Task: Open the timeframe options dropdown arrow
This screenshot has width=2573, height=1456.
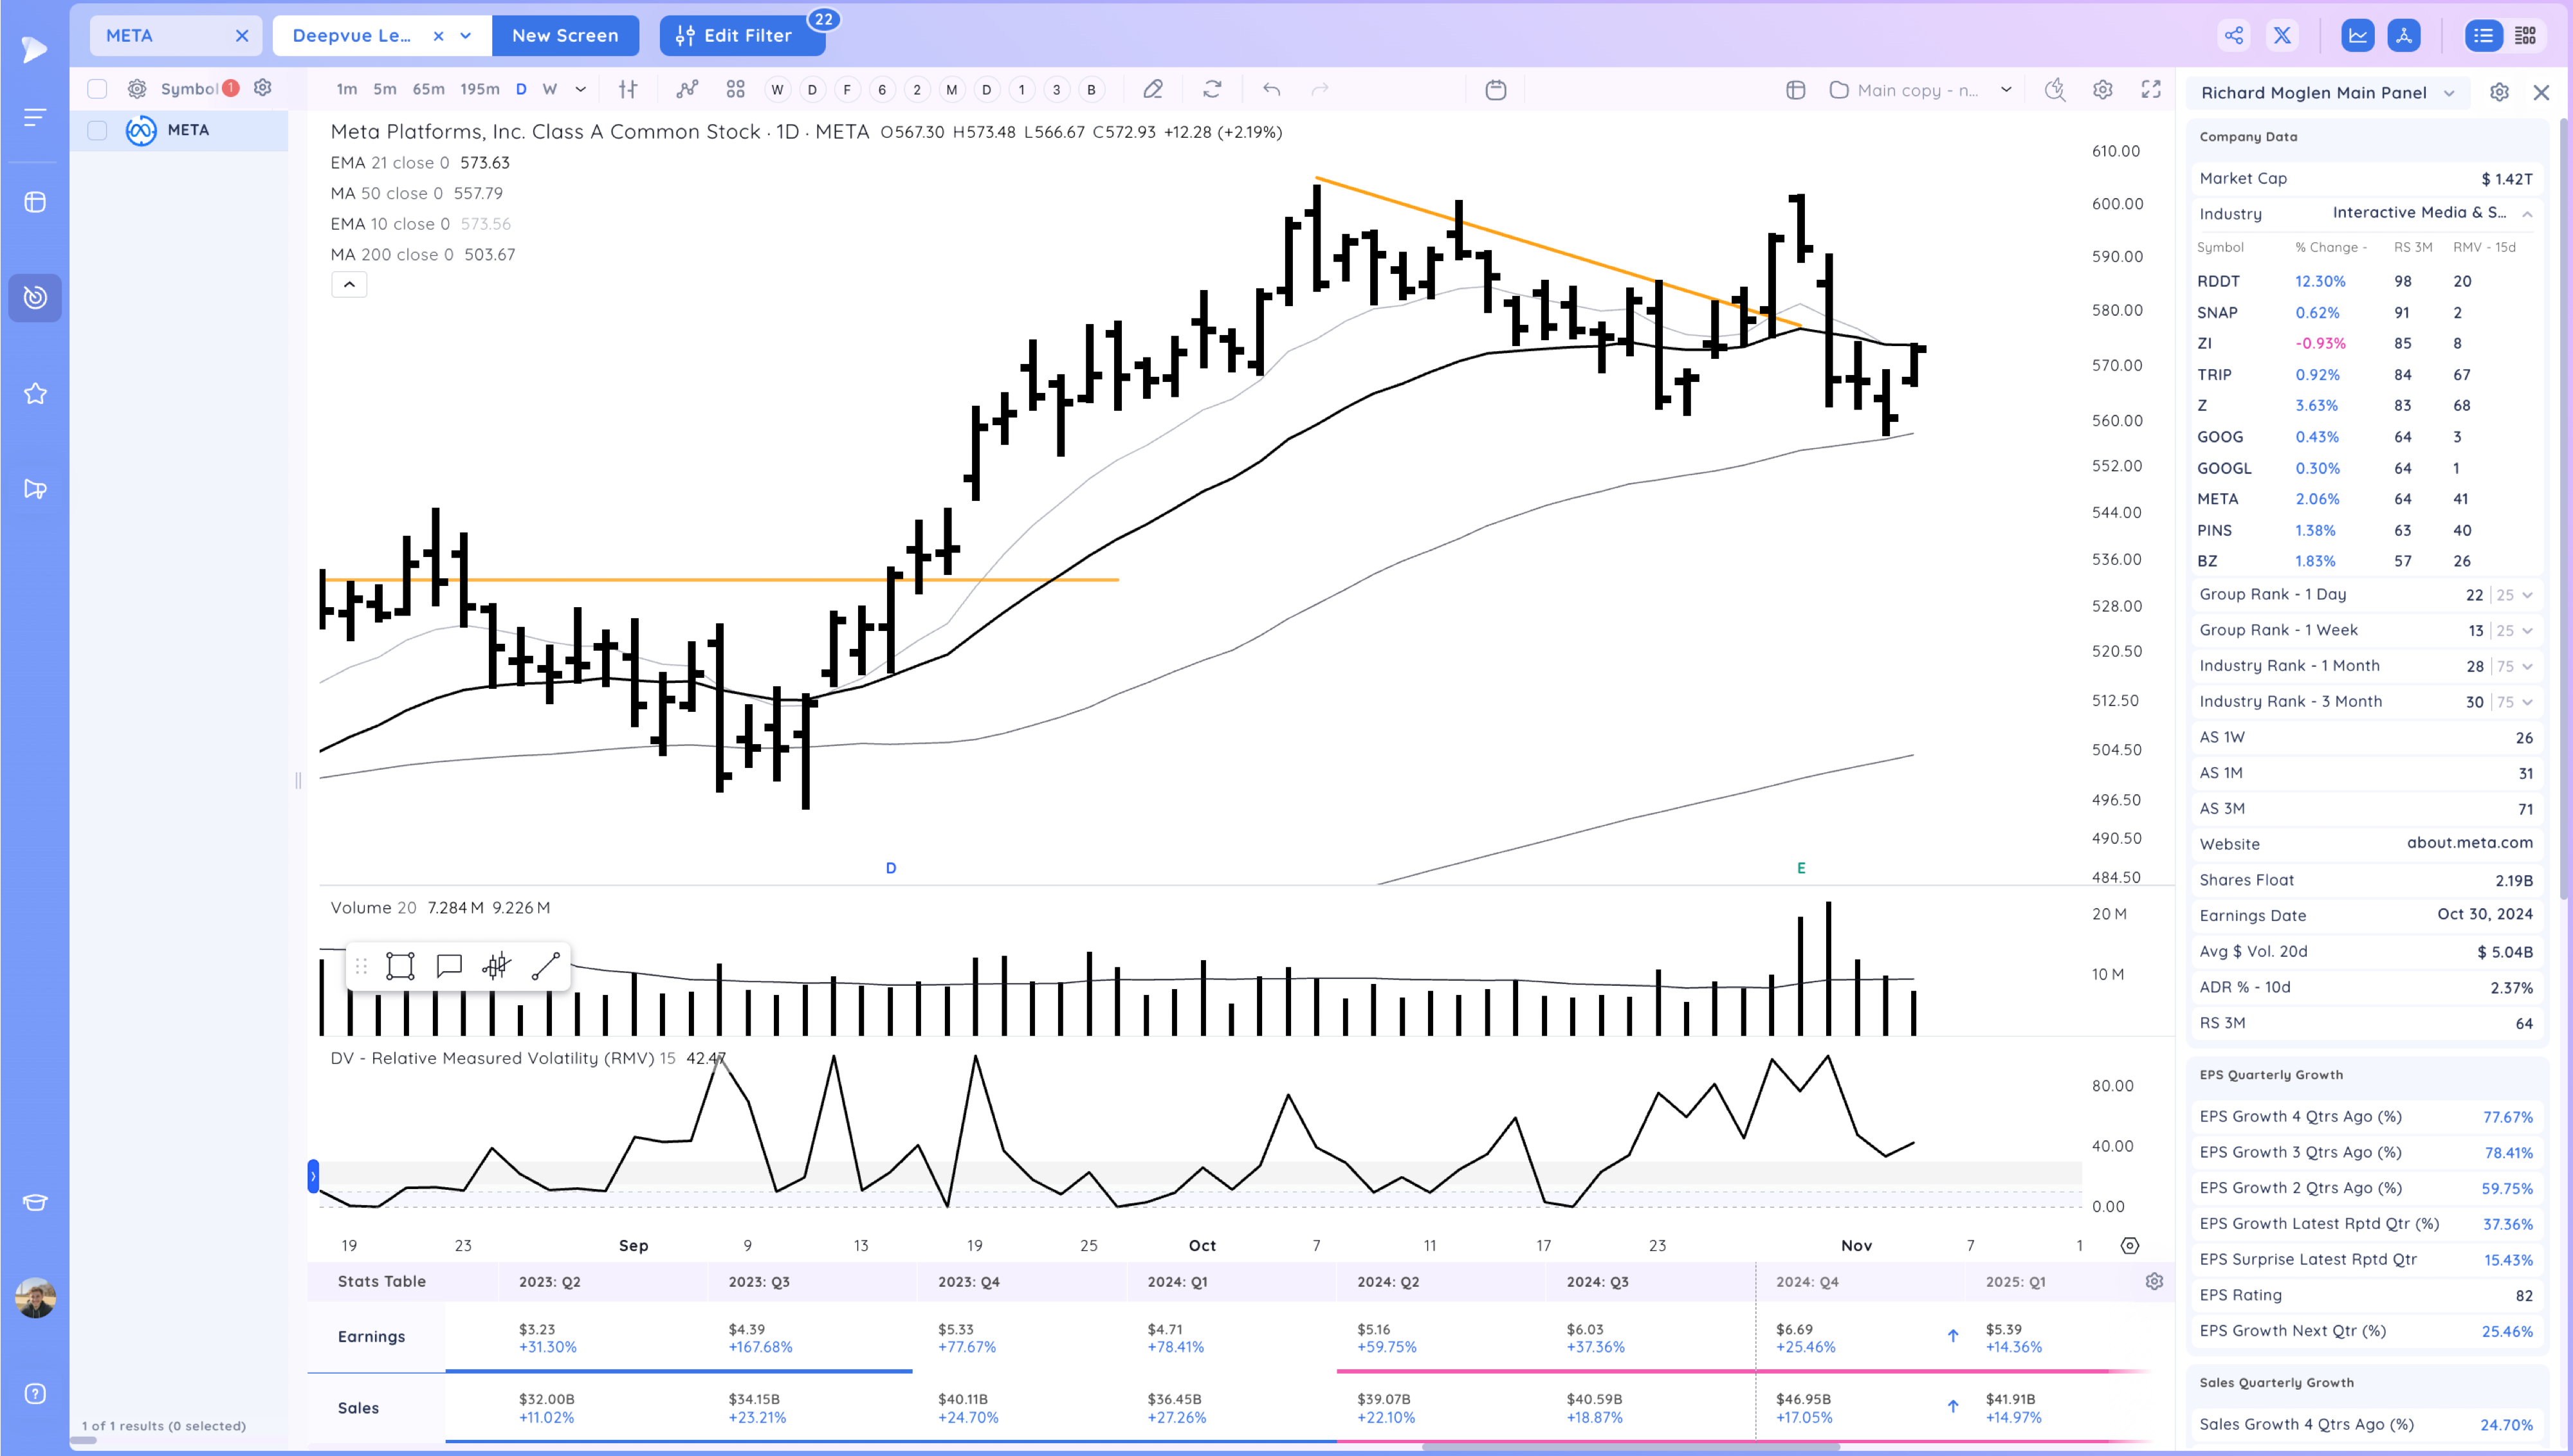Action: pyautogui.click(x=580, y=90)
